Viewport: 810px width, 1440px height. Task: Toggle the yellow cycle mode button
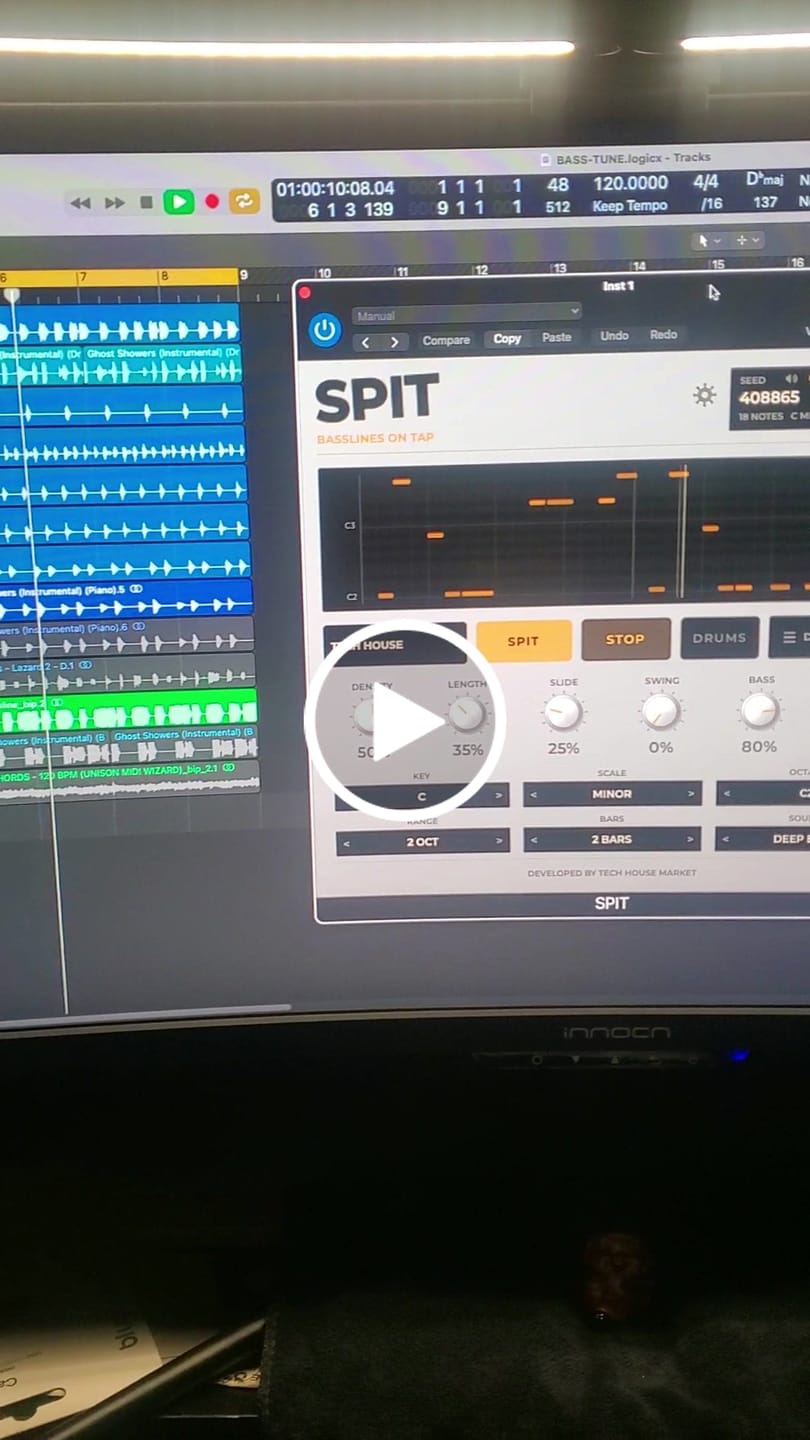pyautogui.click(x=244, y=201)
